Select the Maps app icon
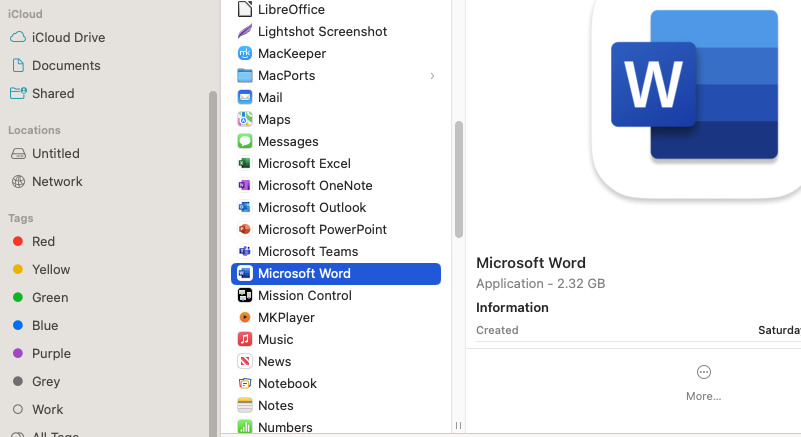The image size is (801, 437). (245, 119)
